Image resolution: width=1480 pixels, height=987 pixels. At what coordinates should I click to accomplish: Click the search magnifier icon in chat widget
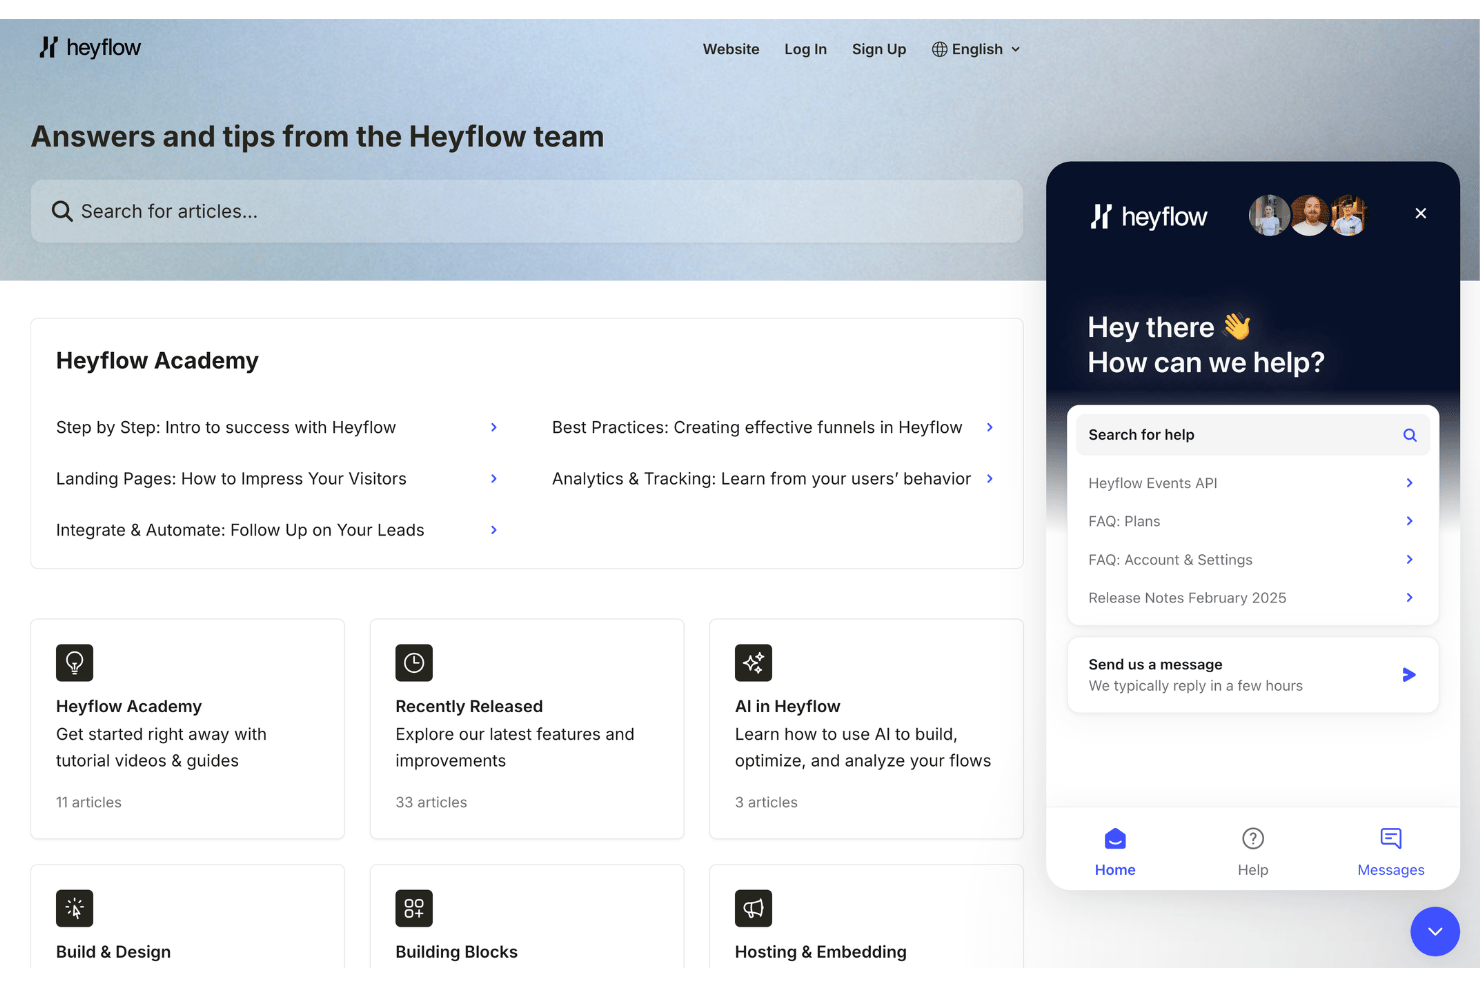point(1410,435)
